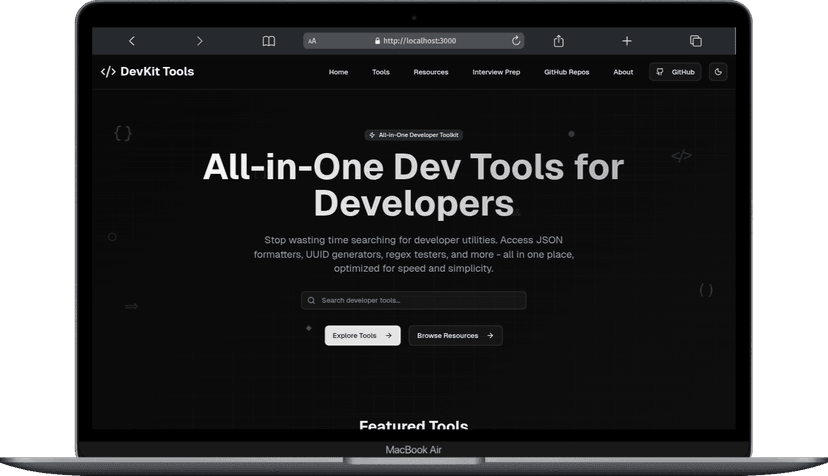The height and width of the screenshot is (476, 828).
Task: Click the main All-in-One Dev Tools heading
Action: [413, 185]
